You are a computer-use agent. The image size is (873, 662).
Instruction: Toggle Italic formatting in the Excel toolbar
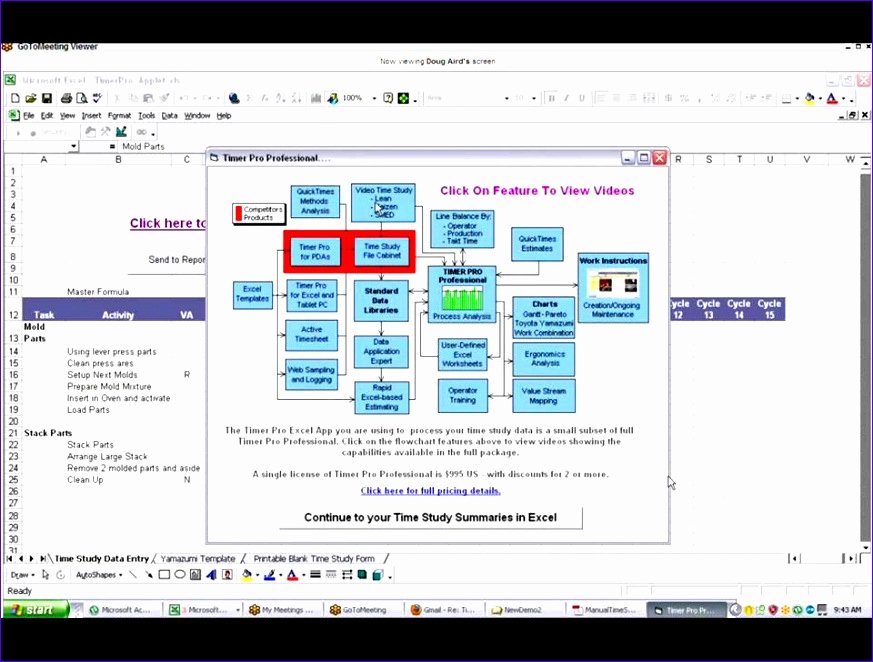pyautogui.click(x=566, y=99)
